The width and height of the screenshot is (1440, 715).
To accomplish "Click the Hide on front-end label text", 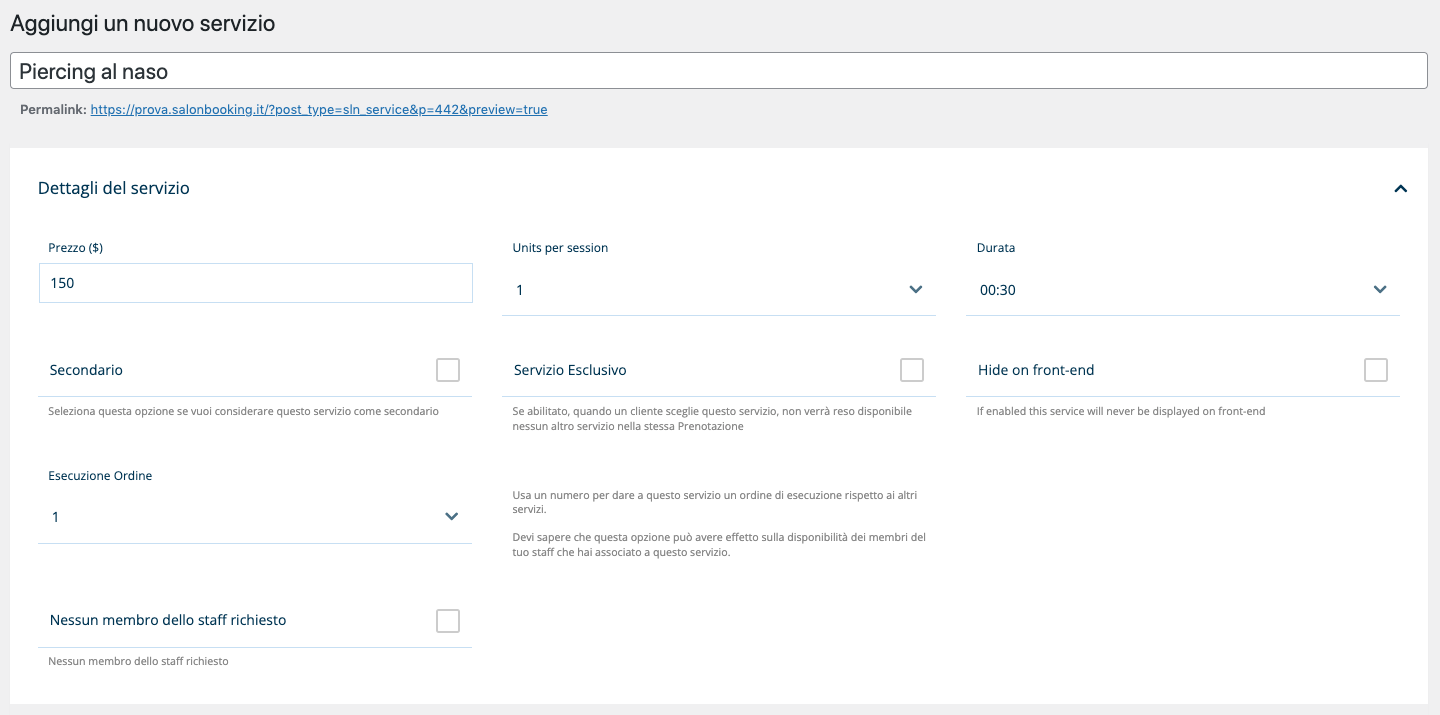I will point(1036,370).
